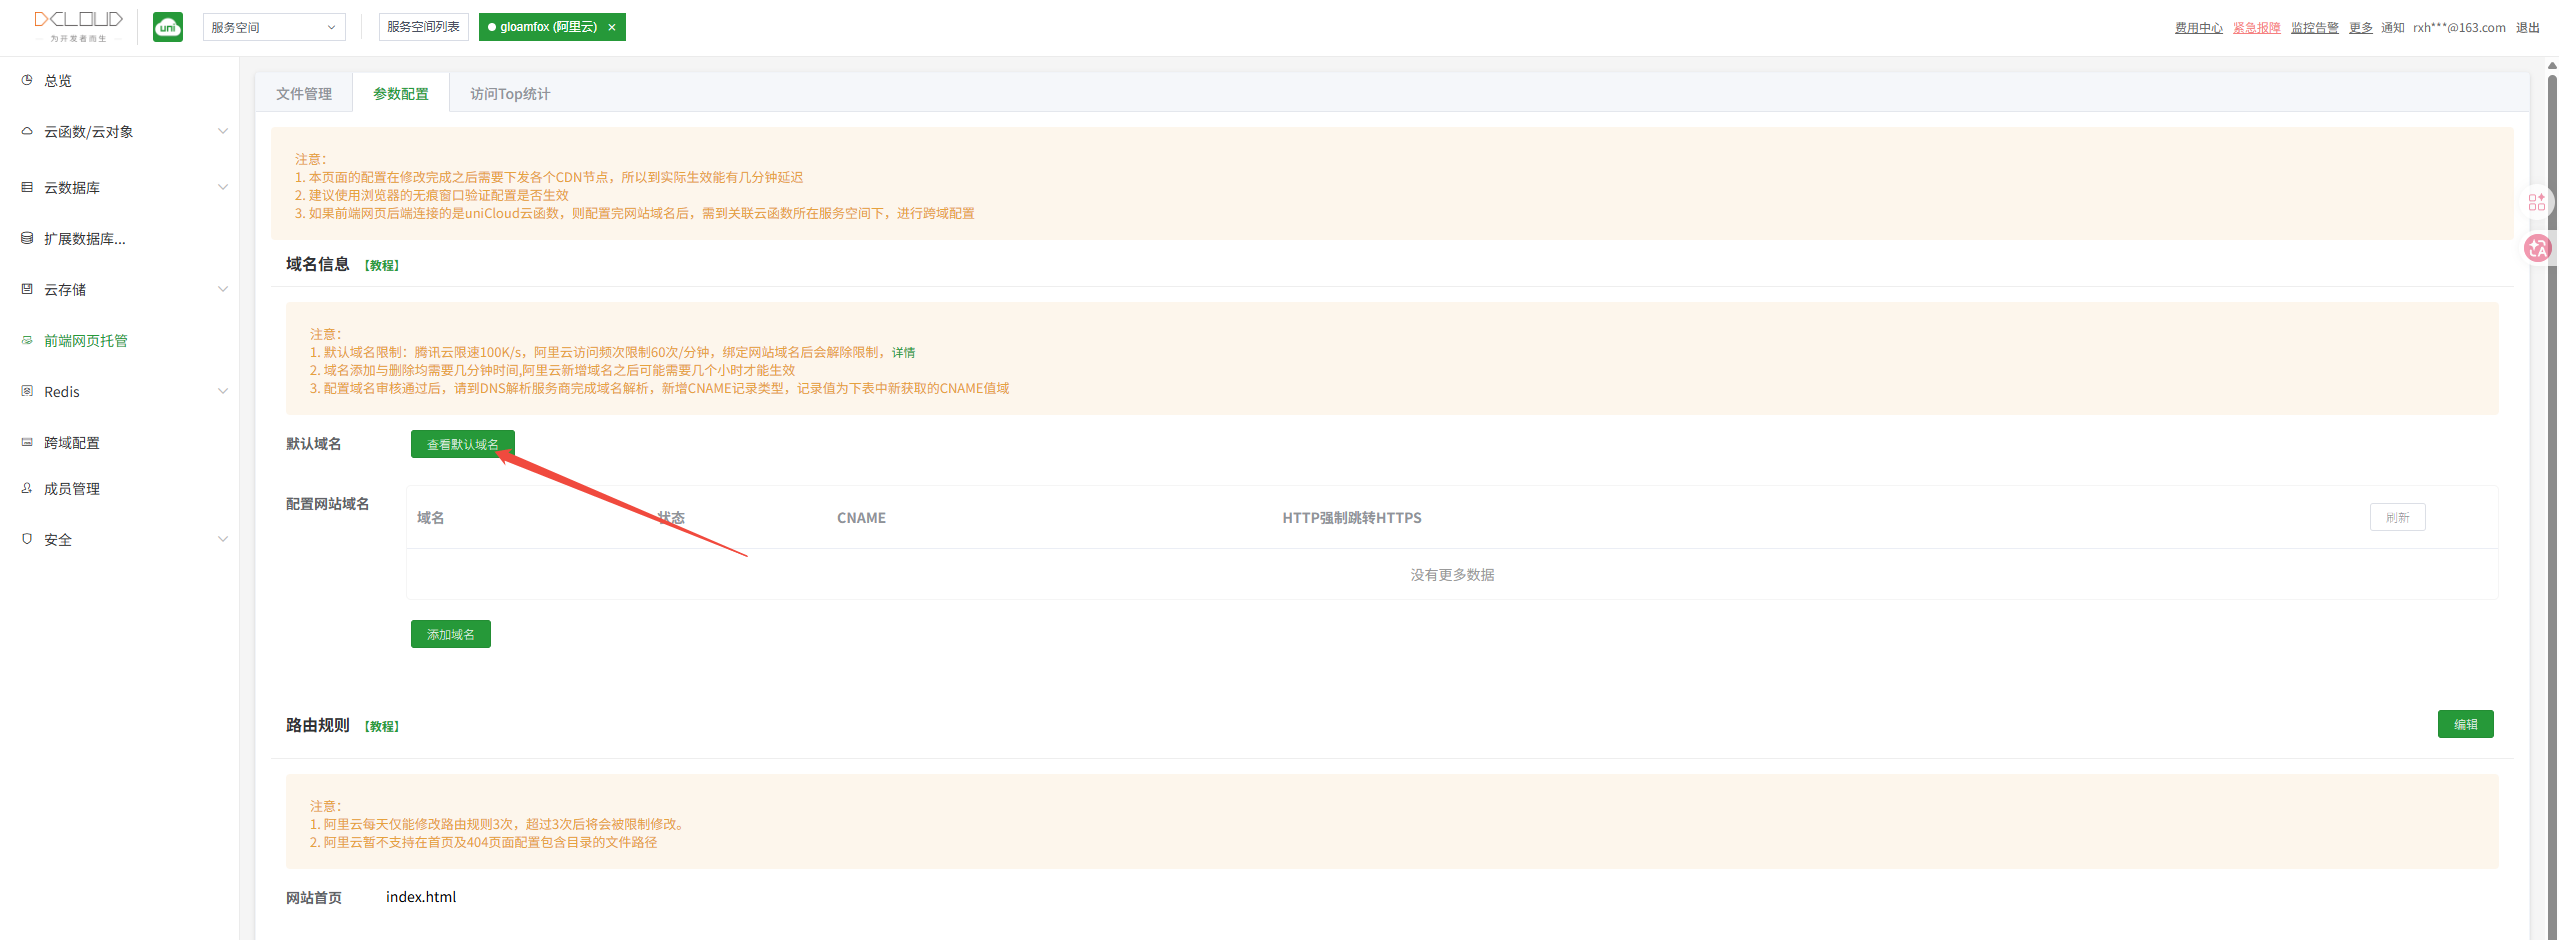Screen dimensions: 2559x940
Task: Open 成员管理 in the sidebar
Action: pos(72,489)
